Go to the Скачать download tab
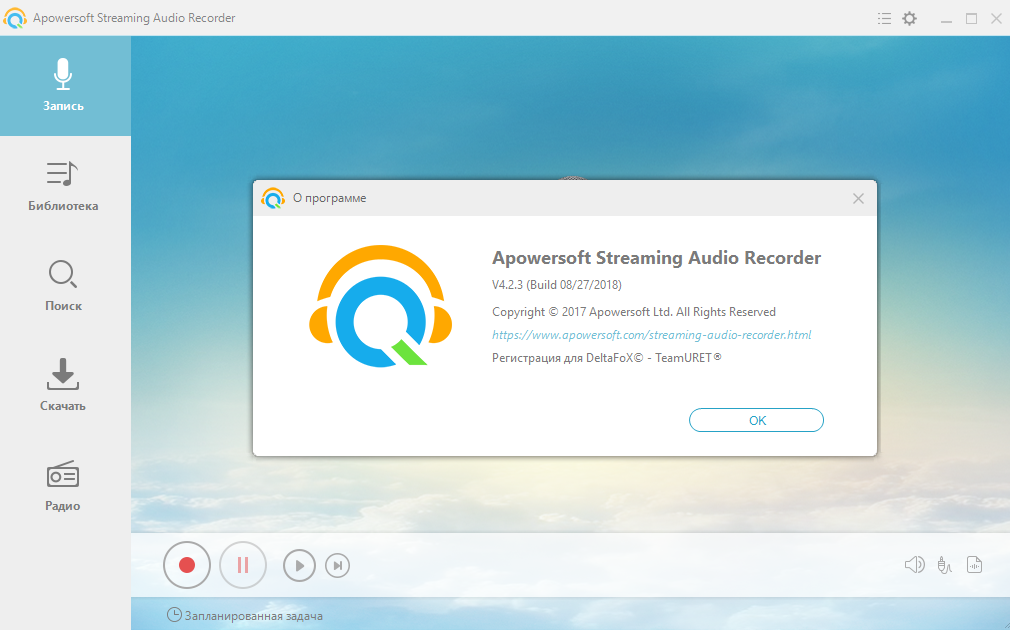 pos(63,385)
